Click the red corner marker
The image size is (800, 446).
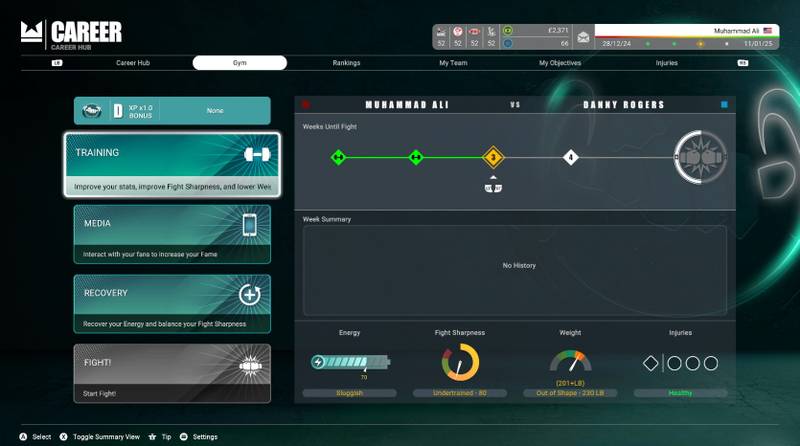[x=306, y=105]
